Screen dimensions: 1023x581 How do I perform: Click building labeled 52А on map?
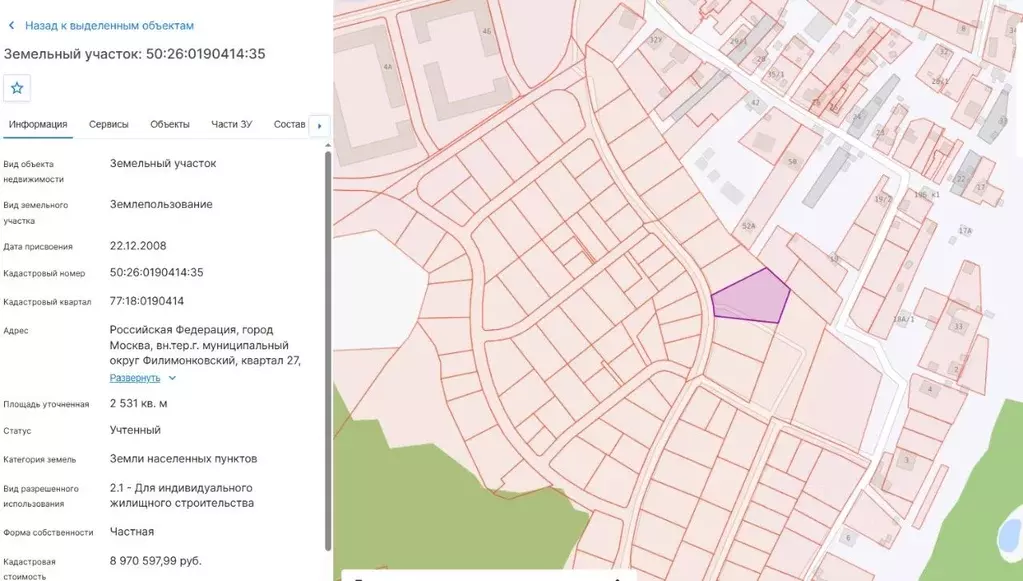(x=748, y=226)
